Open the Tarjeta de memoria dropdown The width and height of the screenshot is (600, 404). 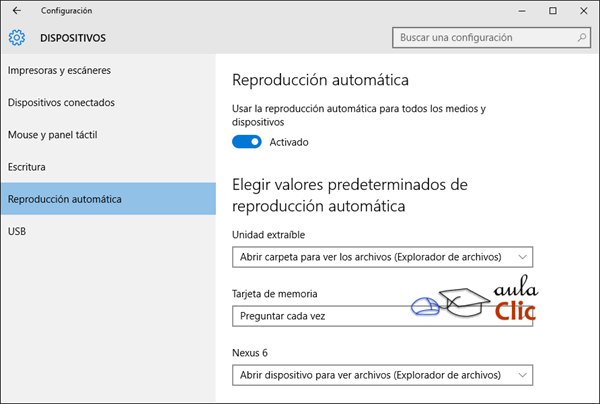[382, 316]
